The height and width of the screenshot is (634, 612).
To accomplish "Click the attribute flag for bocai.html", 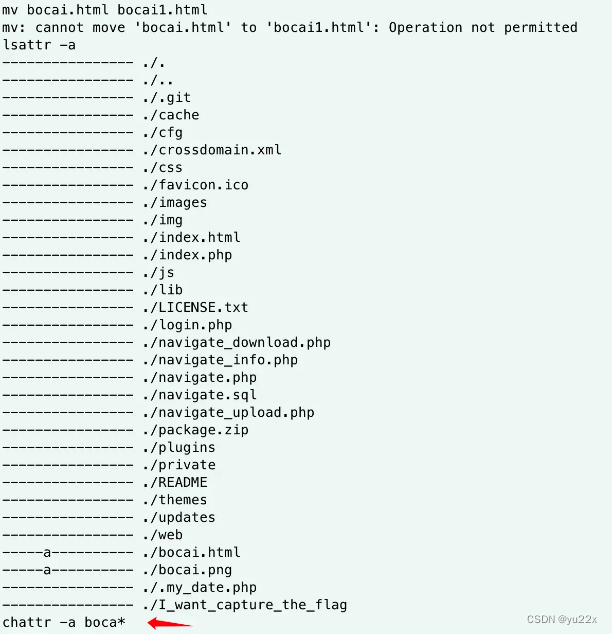I will click(x=47, y=552).
